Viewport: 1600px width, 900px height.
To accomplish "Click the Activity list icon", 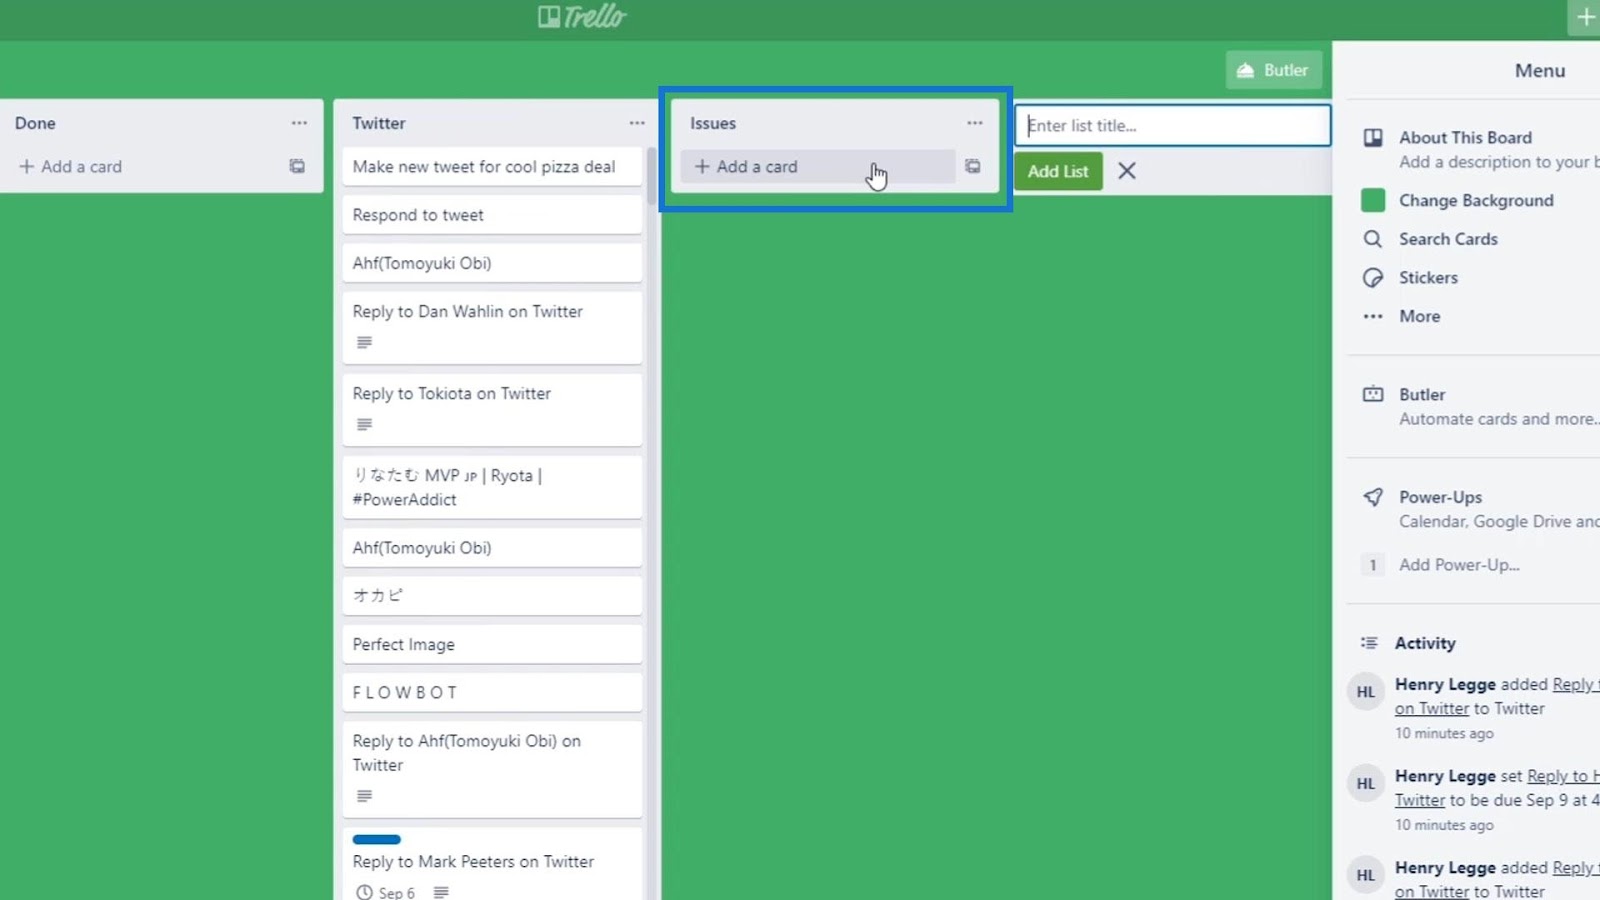I will point(1369,643).
